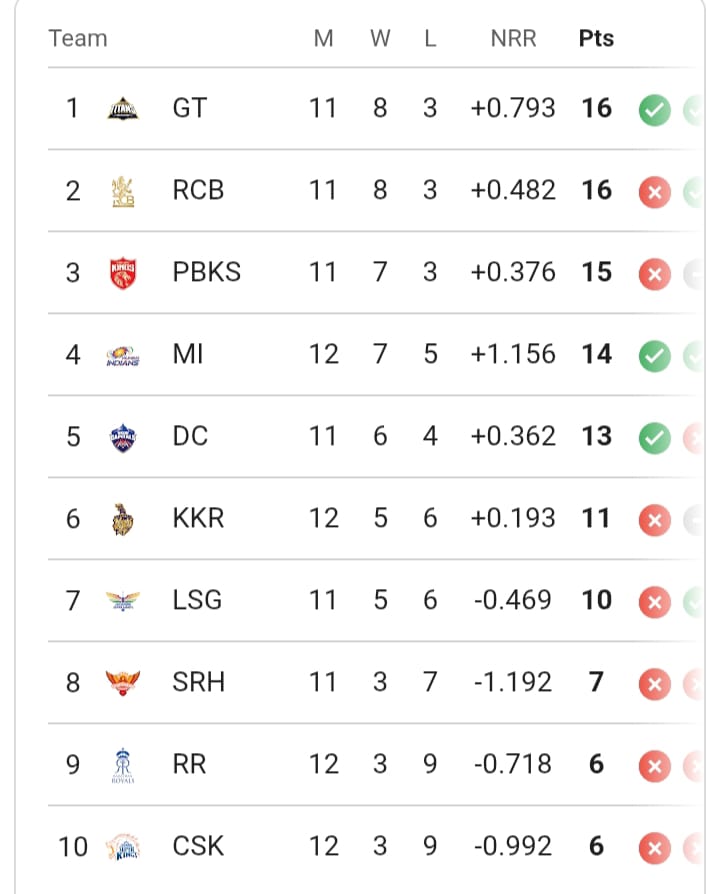Tap the RCB team logo
Screen dimensions: 719x894
(x=124, y=191)
